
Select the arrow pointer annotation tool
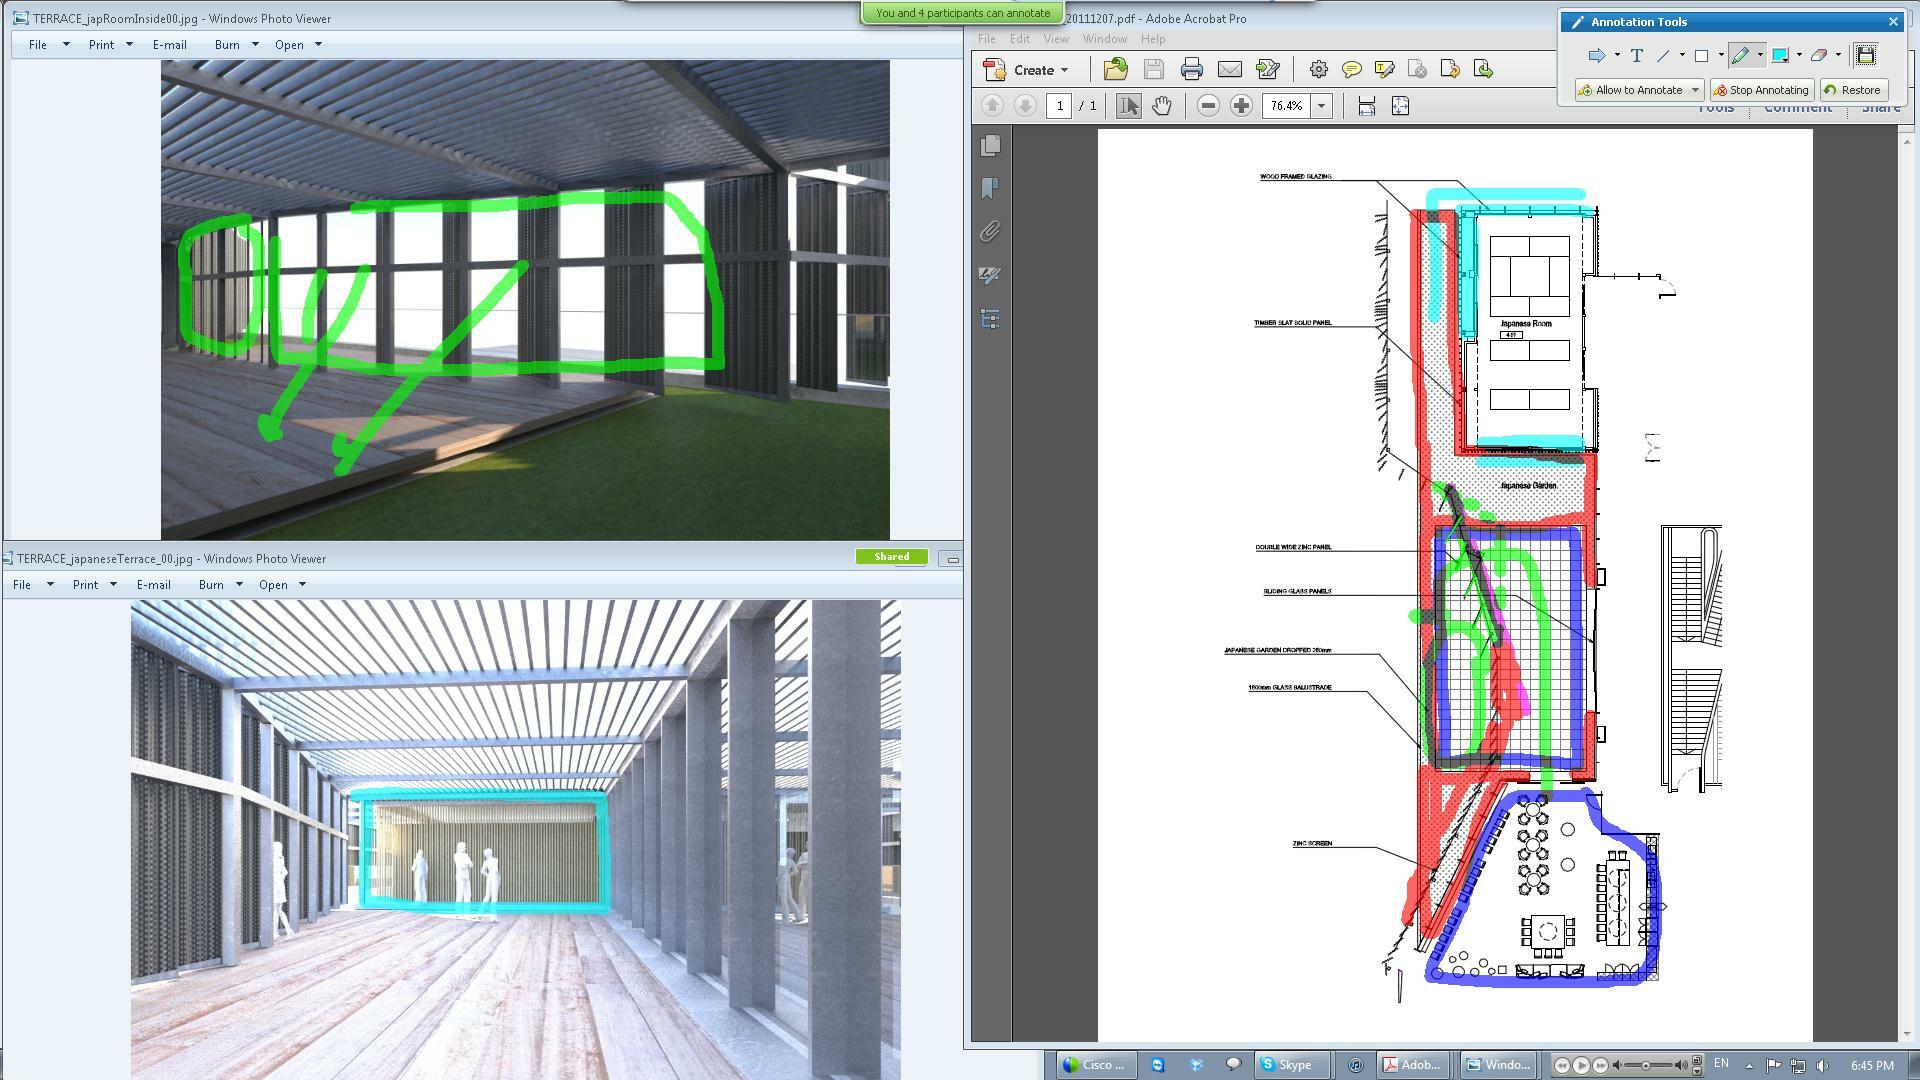1596,56
